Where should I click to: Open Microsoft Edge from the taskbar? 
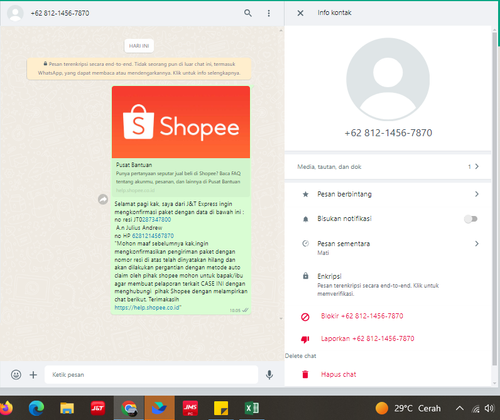36,408
